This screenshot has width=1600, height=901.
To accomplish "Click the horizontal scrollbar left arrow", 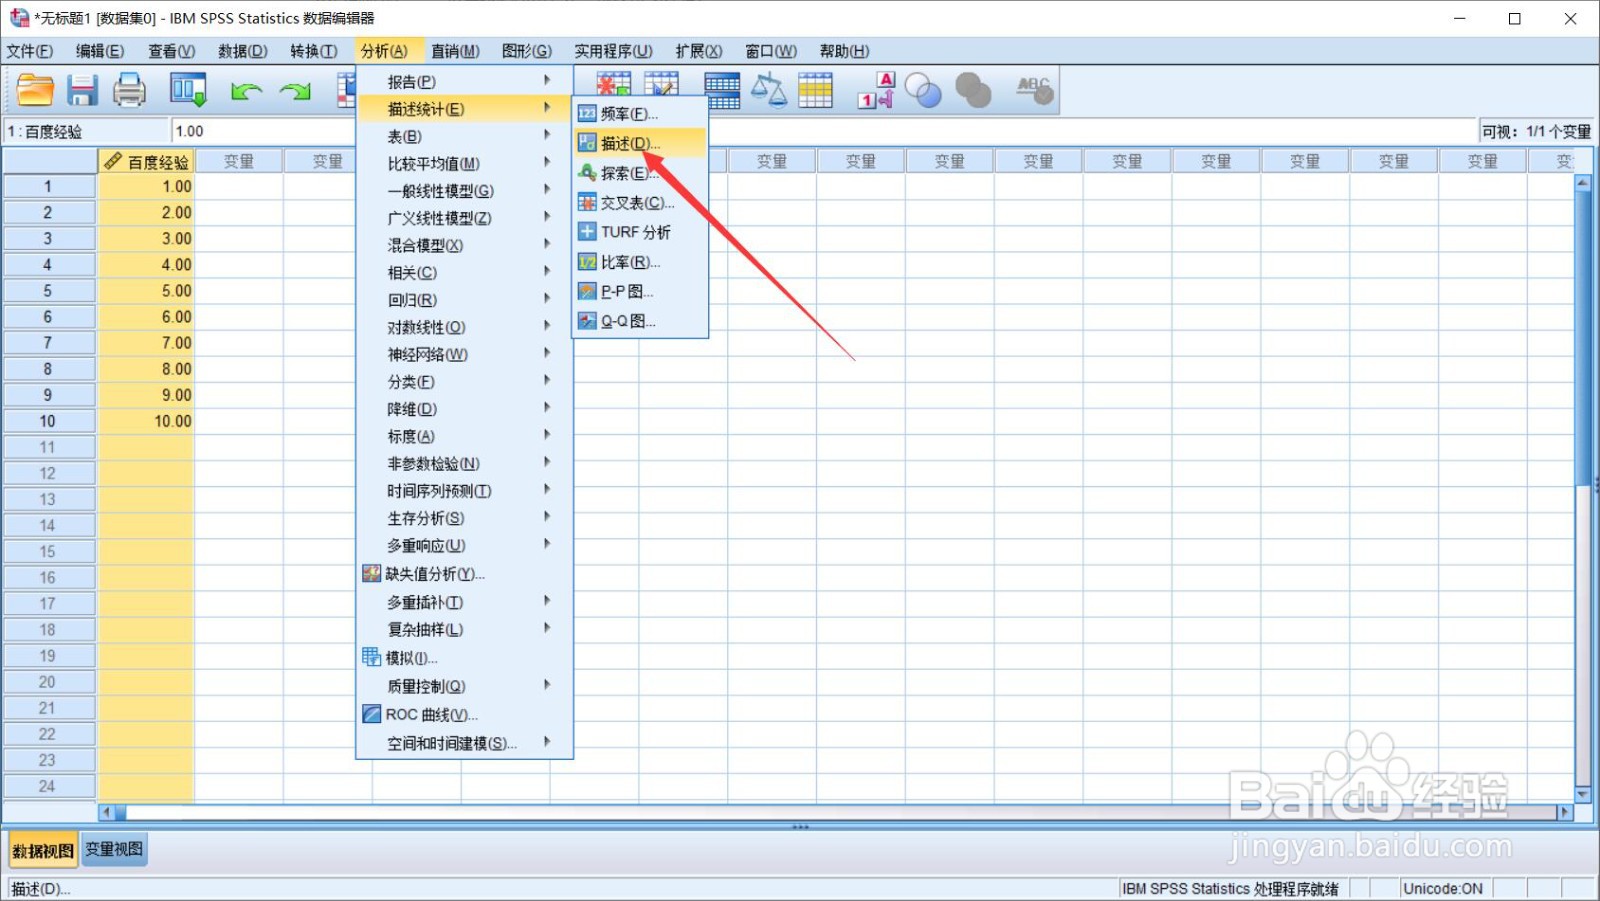I will coord(106,812).
